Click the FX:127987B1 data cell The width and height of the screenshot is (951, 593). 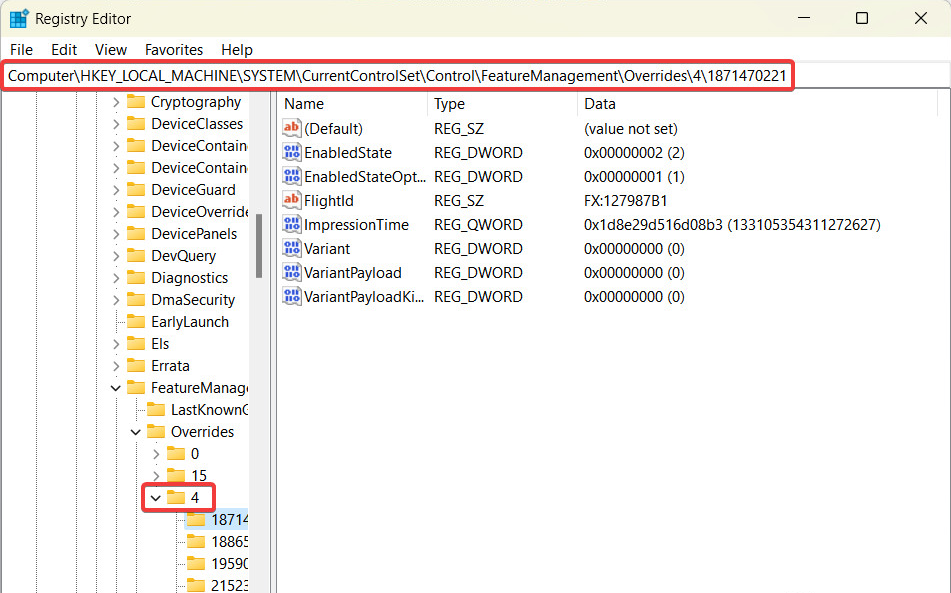(625, 201)
